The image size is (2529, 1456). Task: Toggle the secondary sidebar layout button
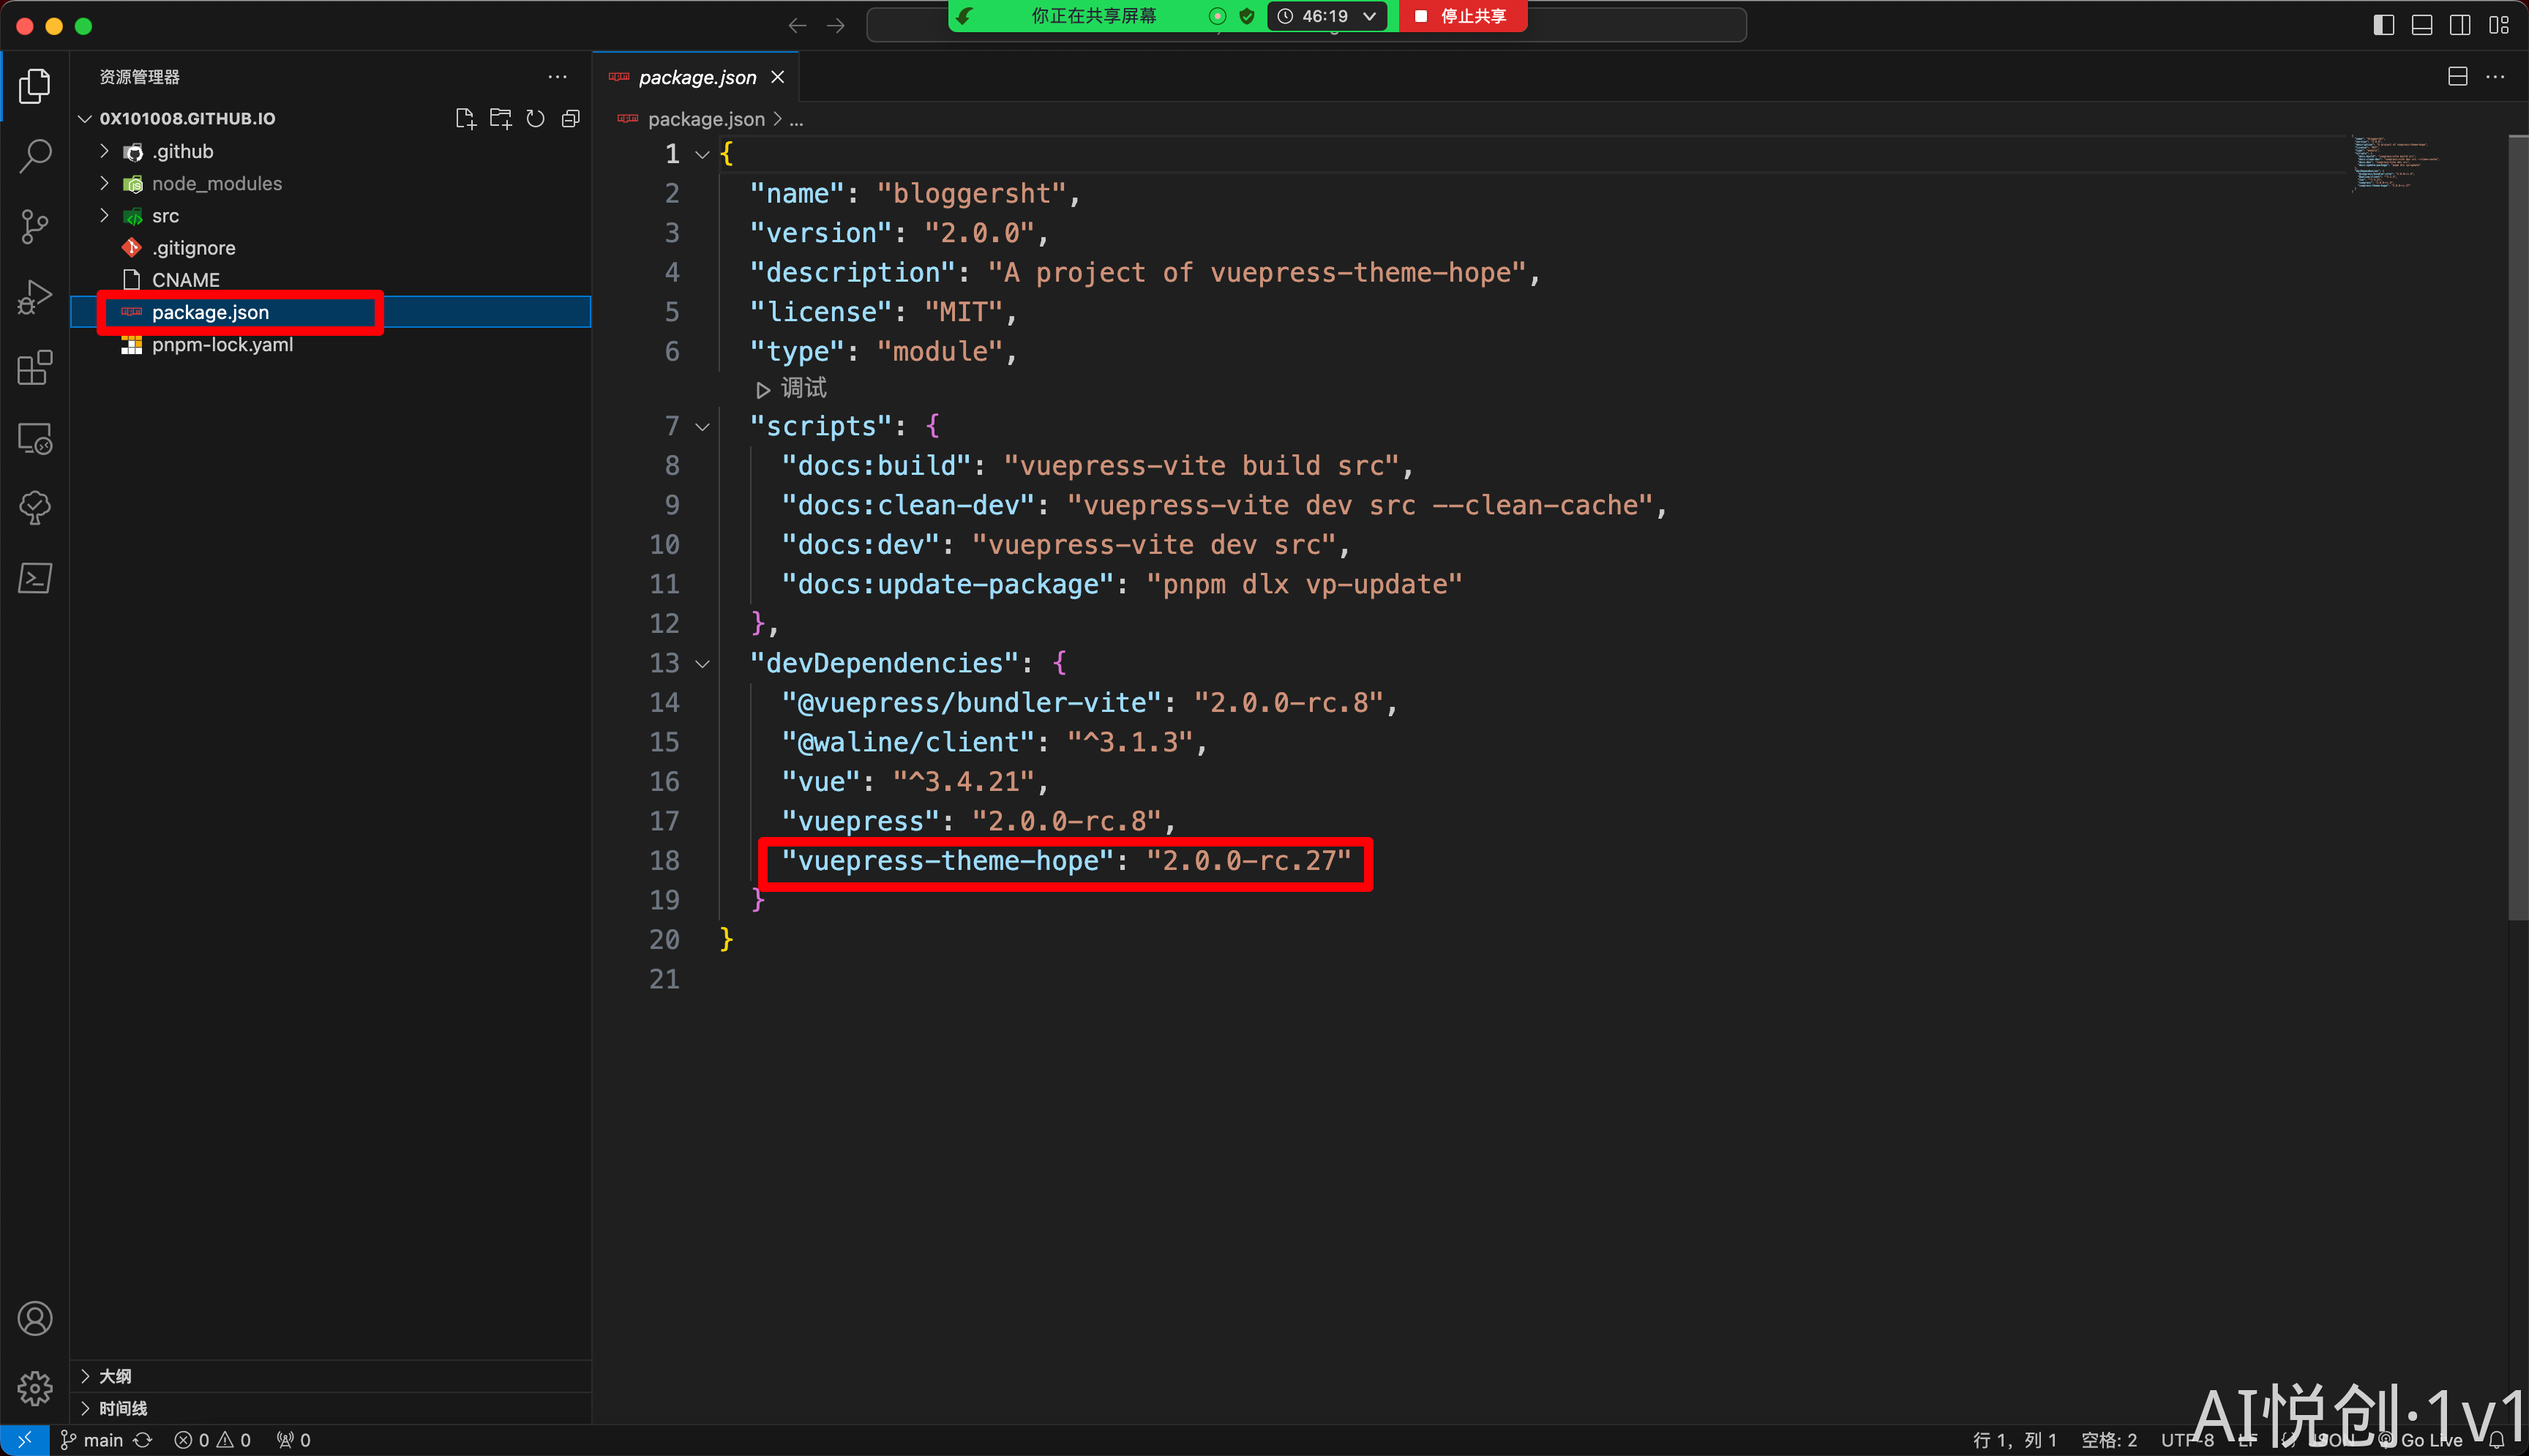(2460, 25)
